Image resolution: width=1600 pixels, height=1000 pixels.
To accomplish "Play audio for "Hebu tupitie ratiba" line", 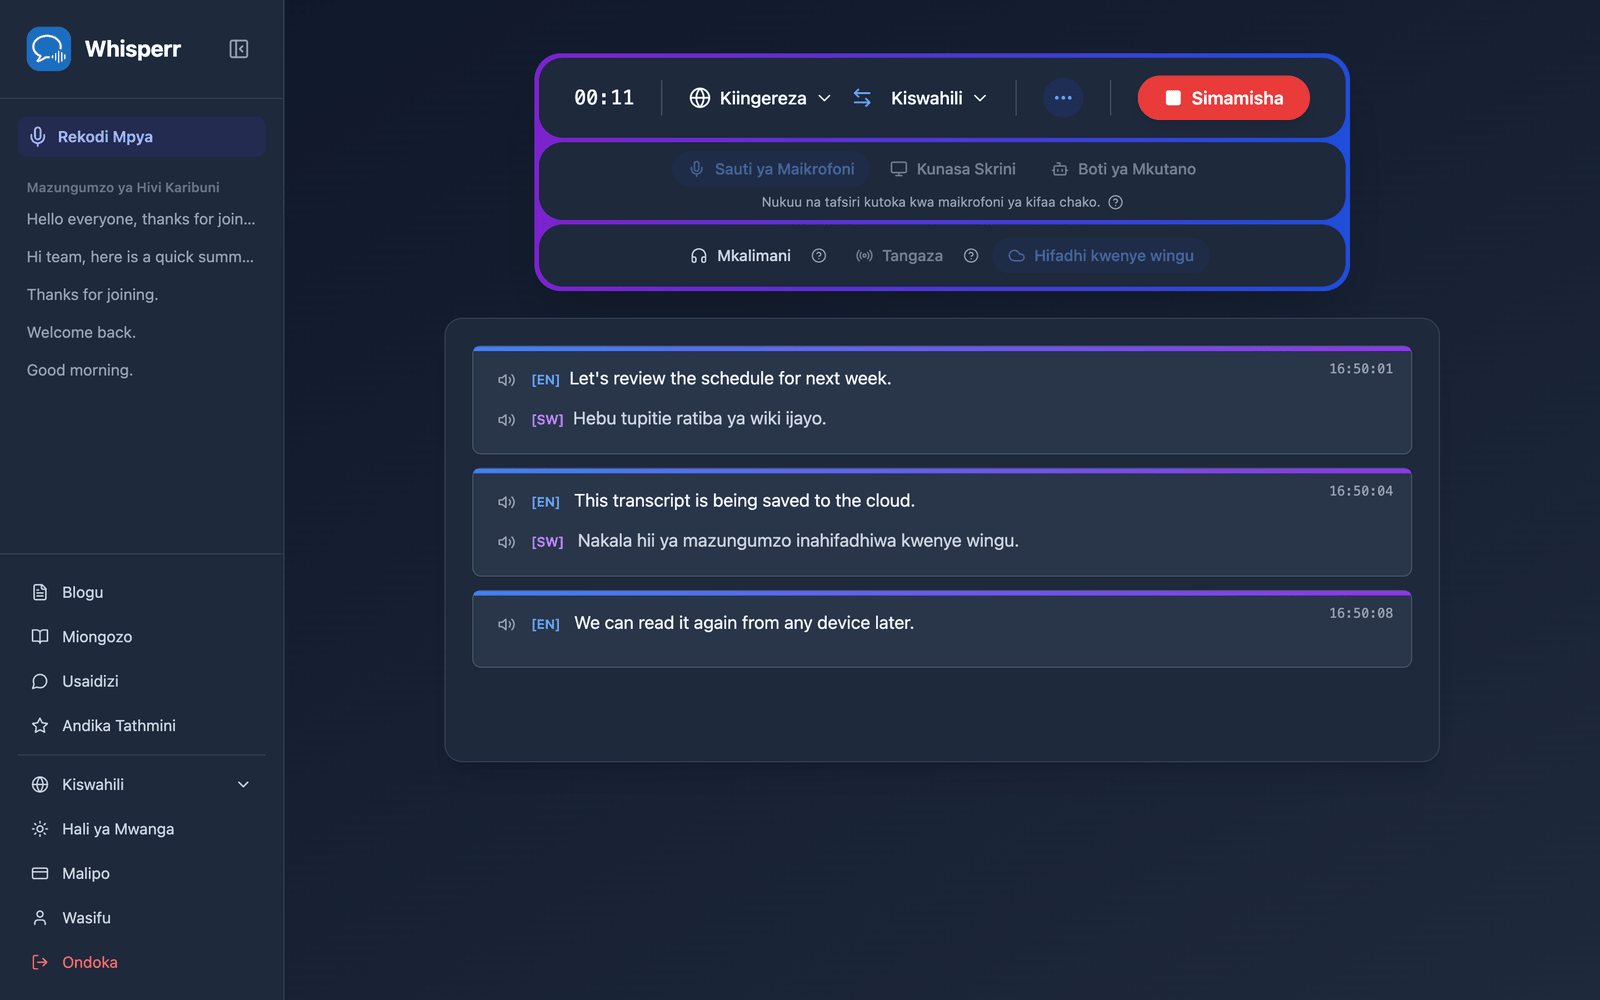I will (x=506, y=420).
